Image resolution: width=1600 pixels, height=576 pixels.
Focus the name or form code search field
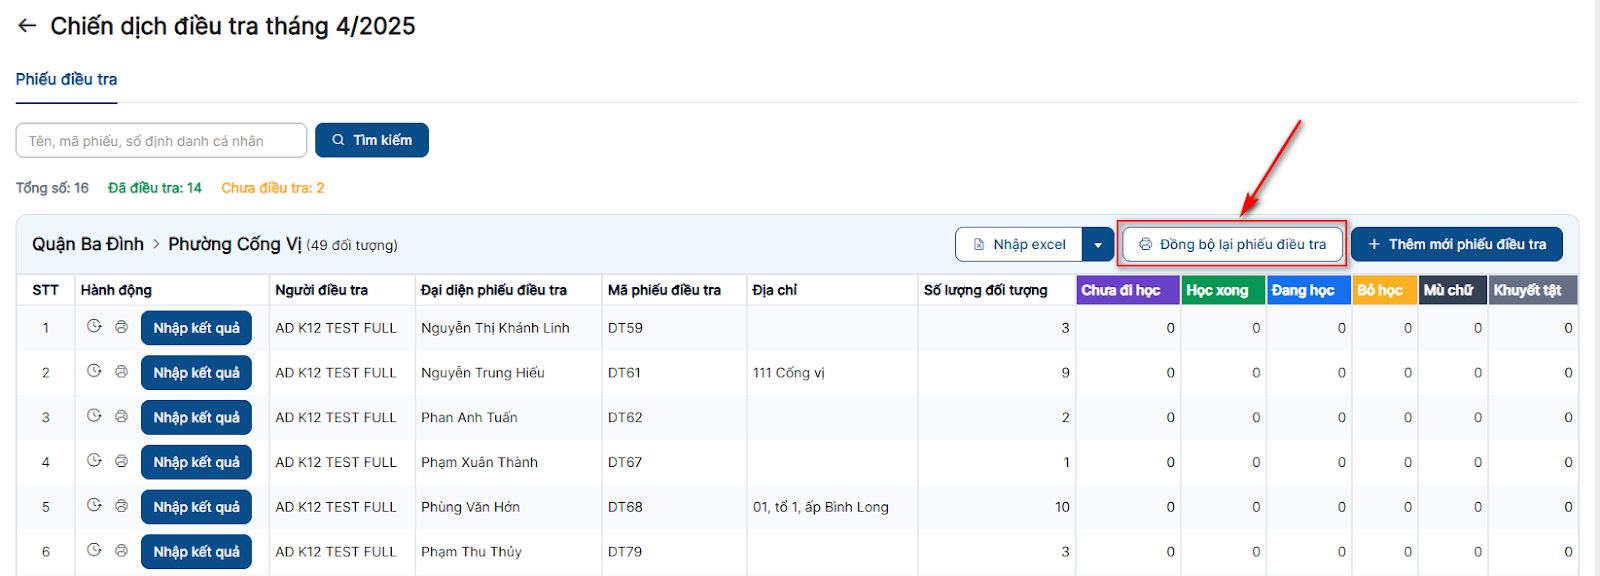[x=161, y=141]
